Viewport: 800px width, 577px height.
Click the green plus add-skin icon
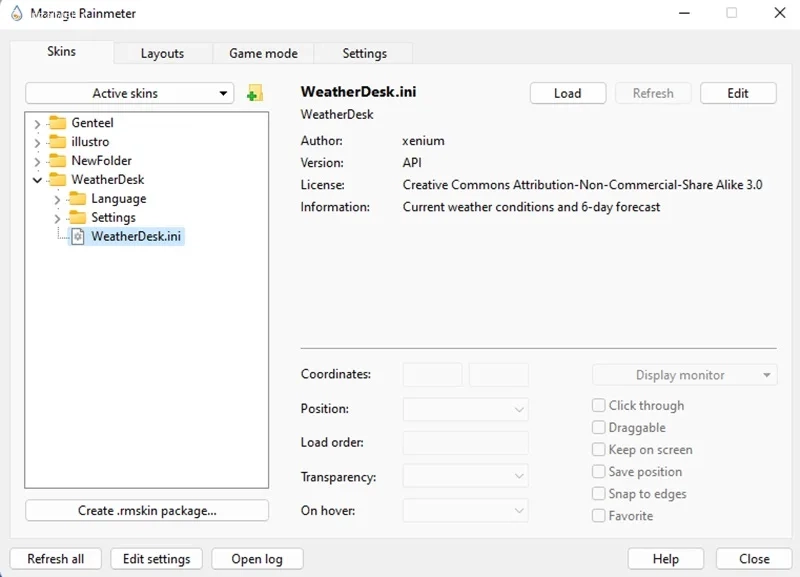click(x=254, y=94)
